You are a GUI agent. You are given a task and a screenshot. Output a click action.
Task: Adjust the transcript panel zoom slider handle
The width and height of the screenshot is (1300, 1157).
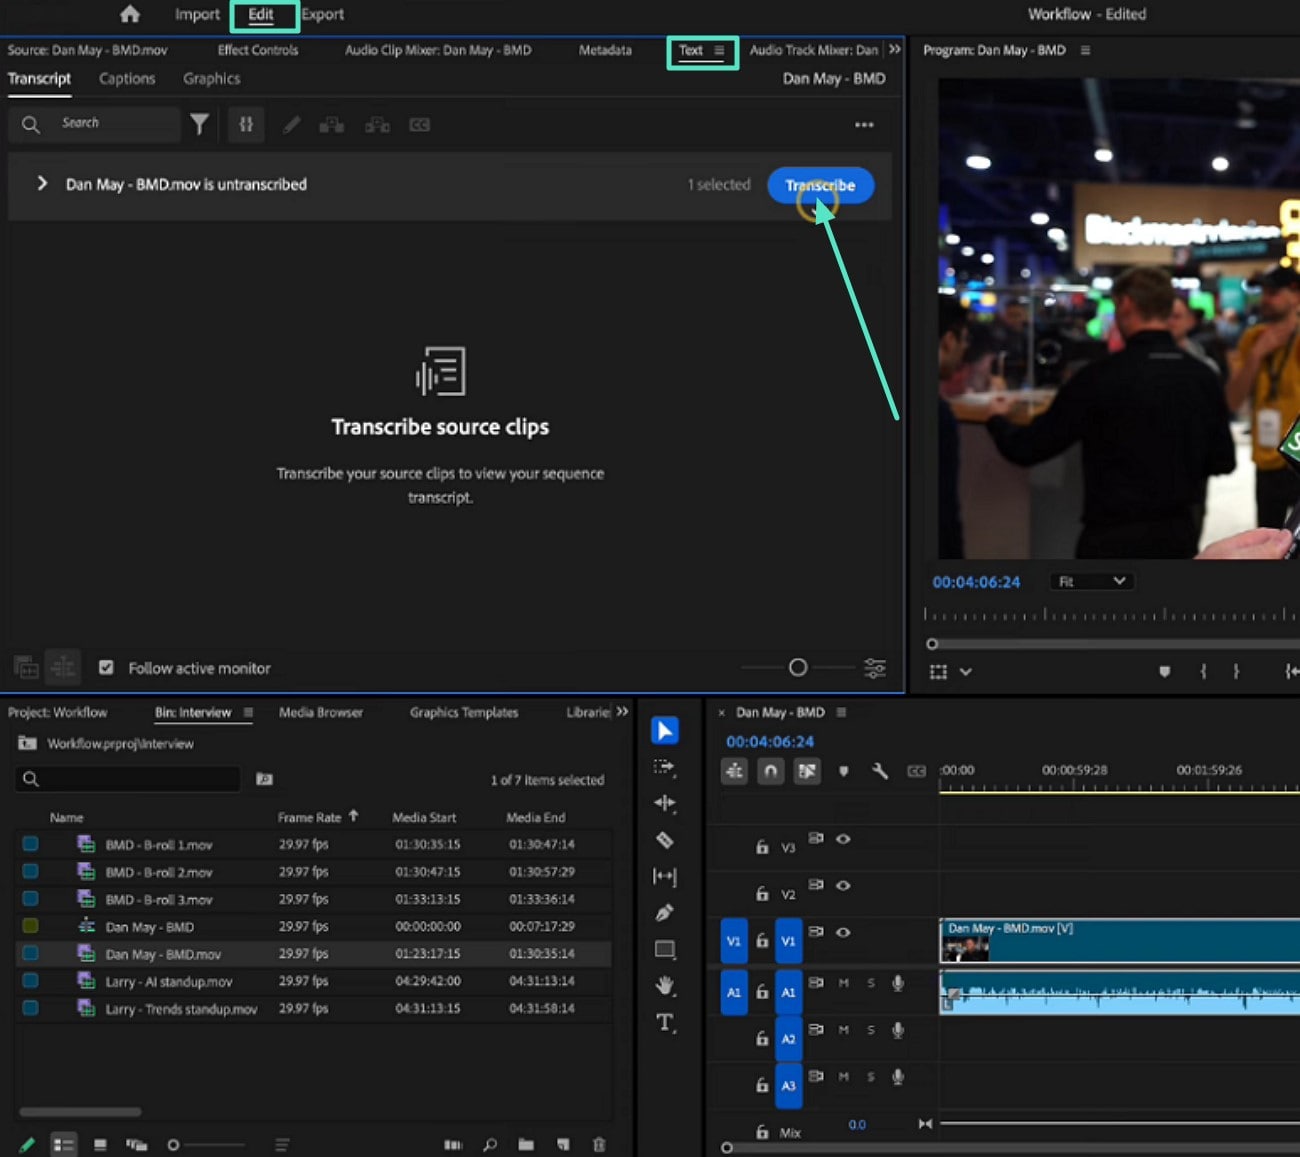click(x=798, y=667)
